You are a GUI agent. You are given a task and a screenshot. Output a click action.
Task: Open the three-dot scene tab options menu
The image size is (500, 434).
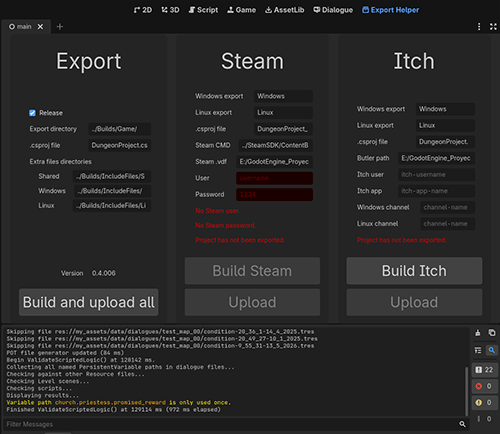tap(479, 27)
